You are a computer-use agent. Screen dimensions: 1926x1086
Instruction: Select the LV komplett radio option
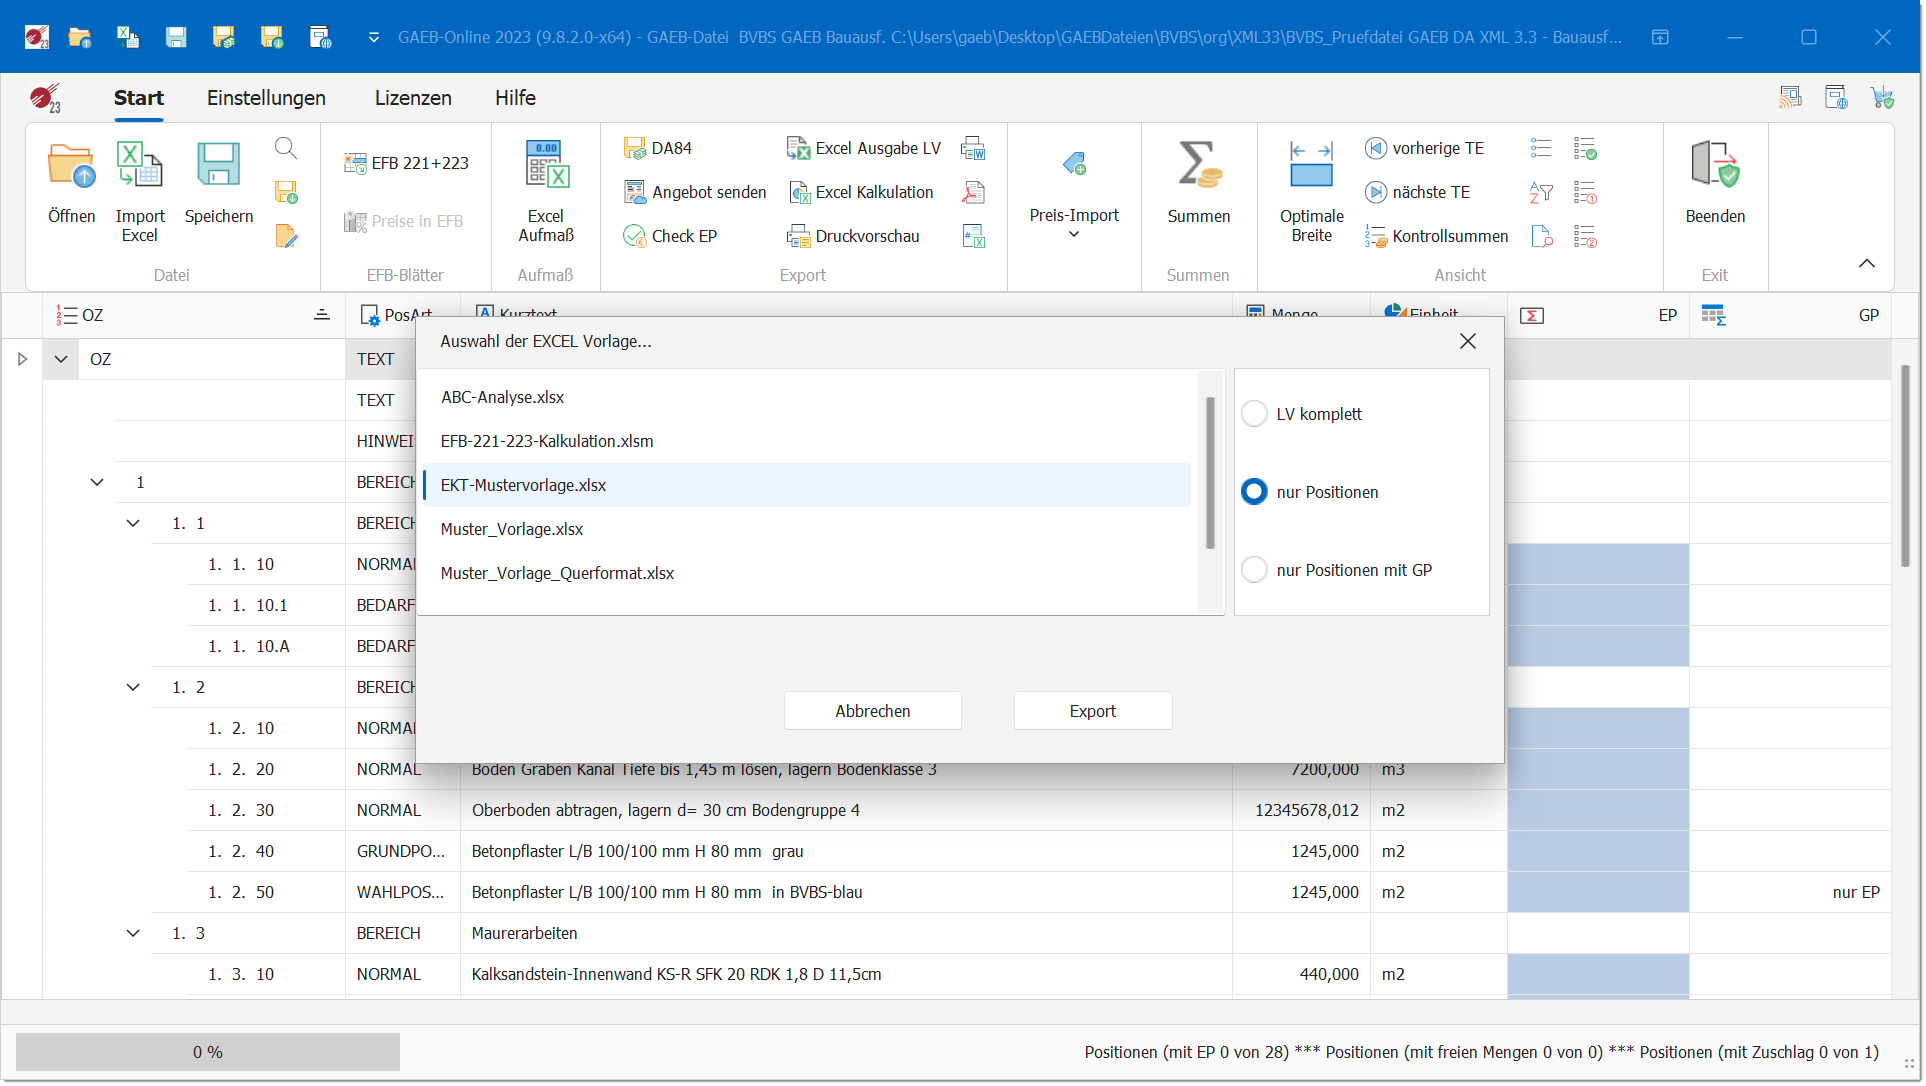[1254, 414]
